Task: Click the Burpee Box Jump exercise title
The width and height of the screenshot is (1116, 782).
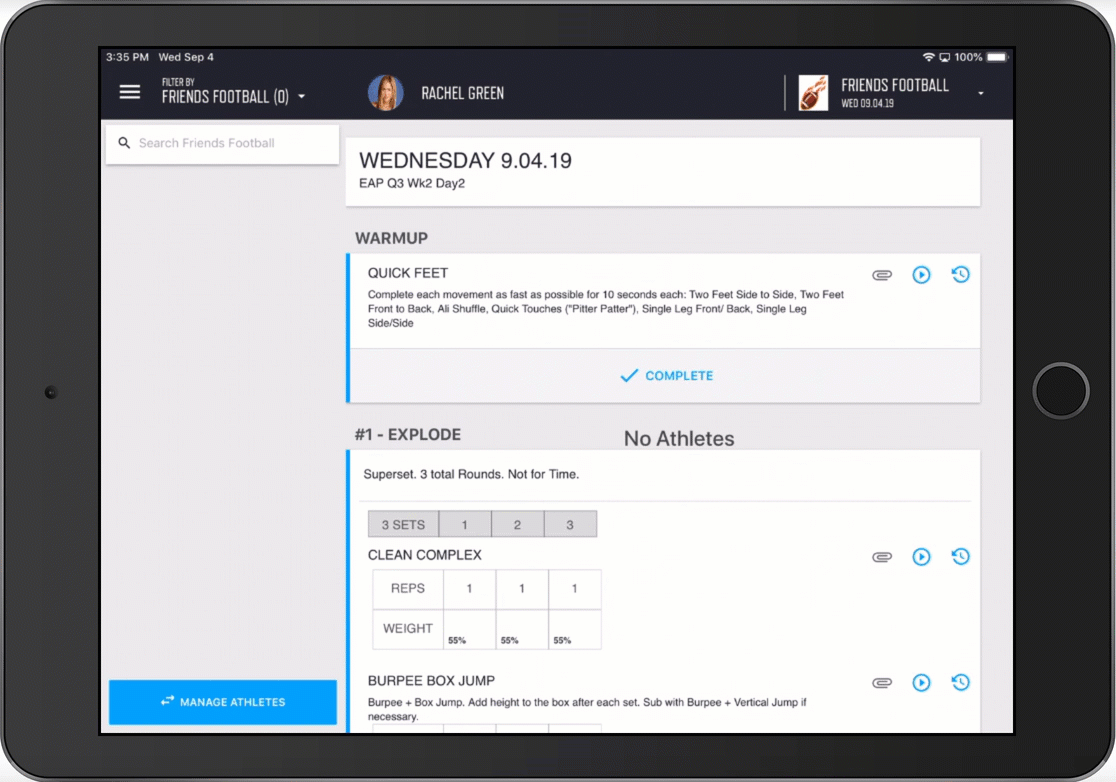Action: tap(431, 681)
